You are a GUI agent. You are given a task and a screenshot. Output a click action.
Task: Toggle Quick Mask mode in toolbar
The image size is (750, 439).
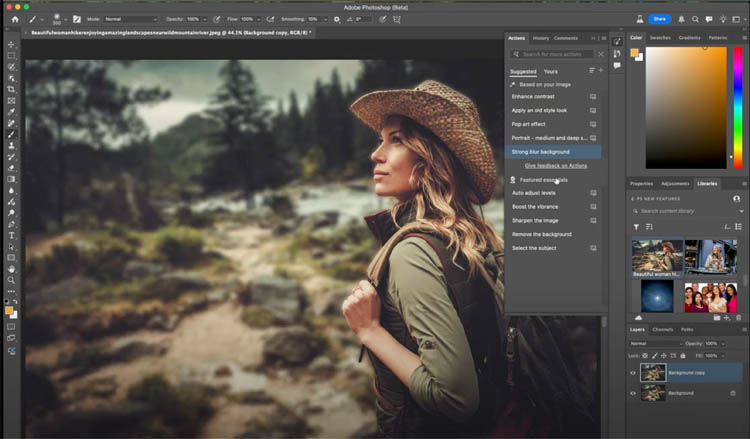pos(11,327)
